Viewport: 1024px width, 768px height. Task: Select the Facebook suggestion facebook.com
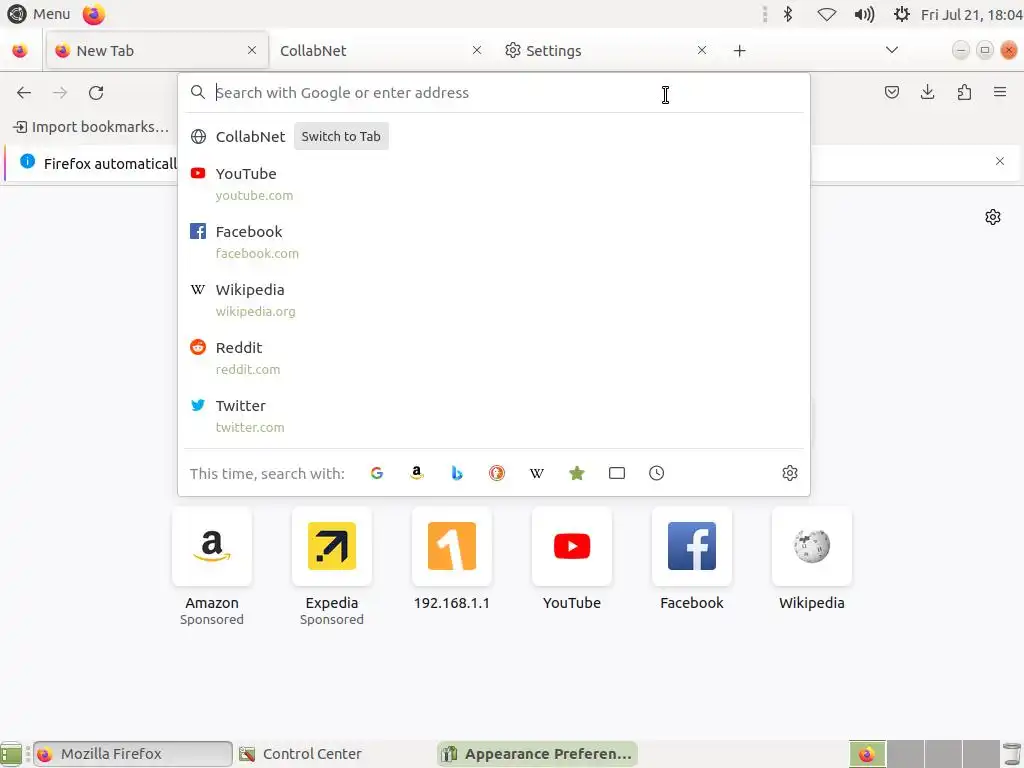pos(494,242)
